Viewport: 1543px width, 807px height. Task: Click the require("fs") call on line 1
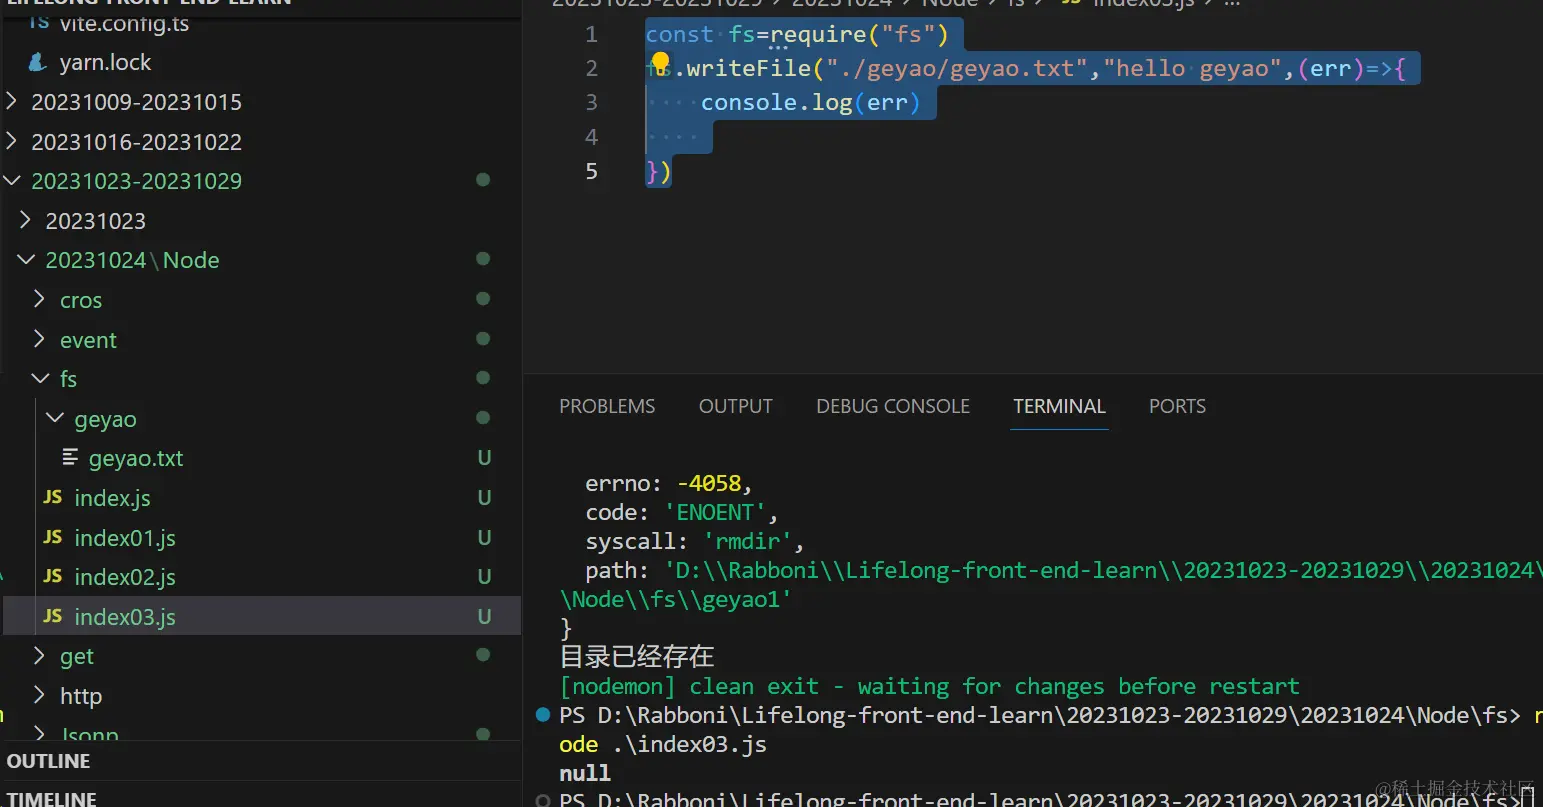click(858, 34)
